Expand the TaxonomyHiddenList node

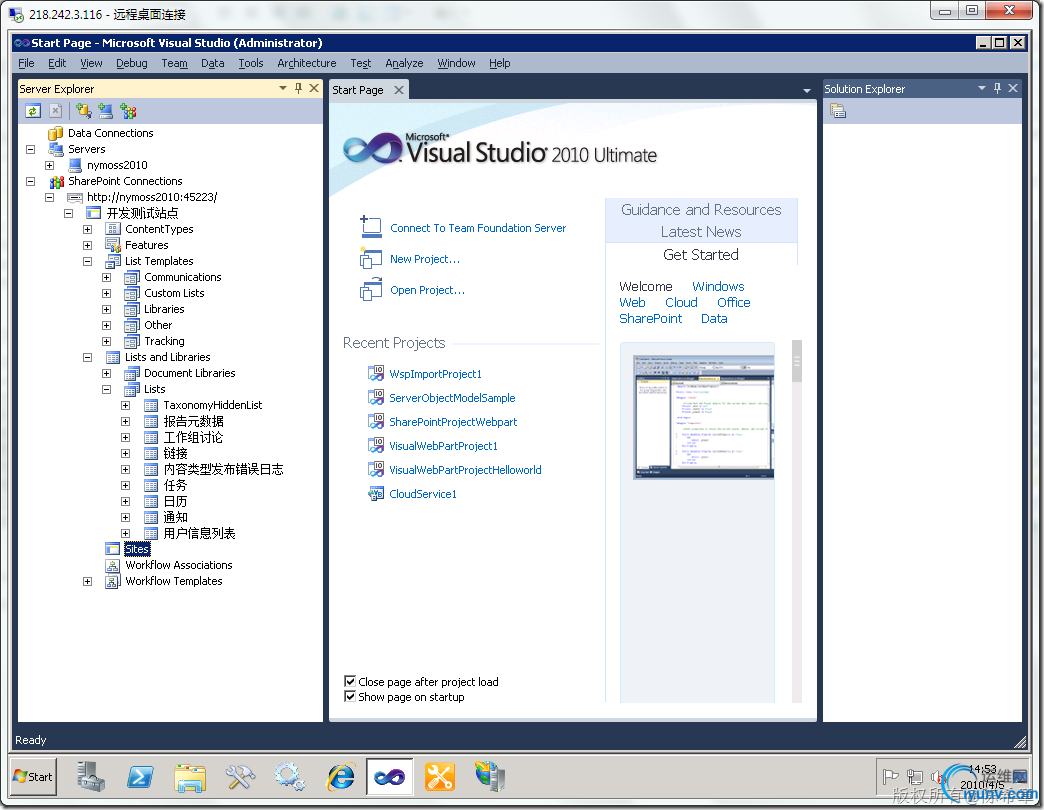(125, 405)
